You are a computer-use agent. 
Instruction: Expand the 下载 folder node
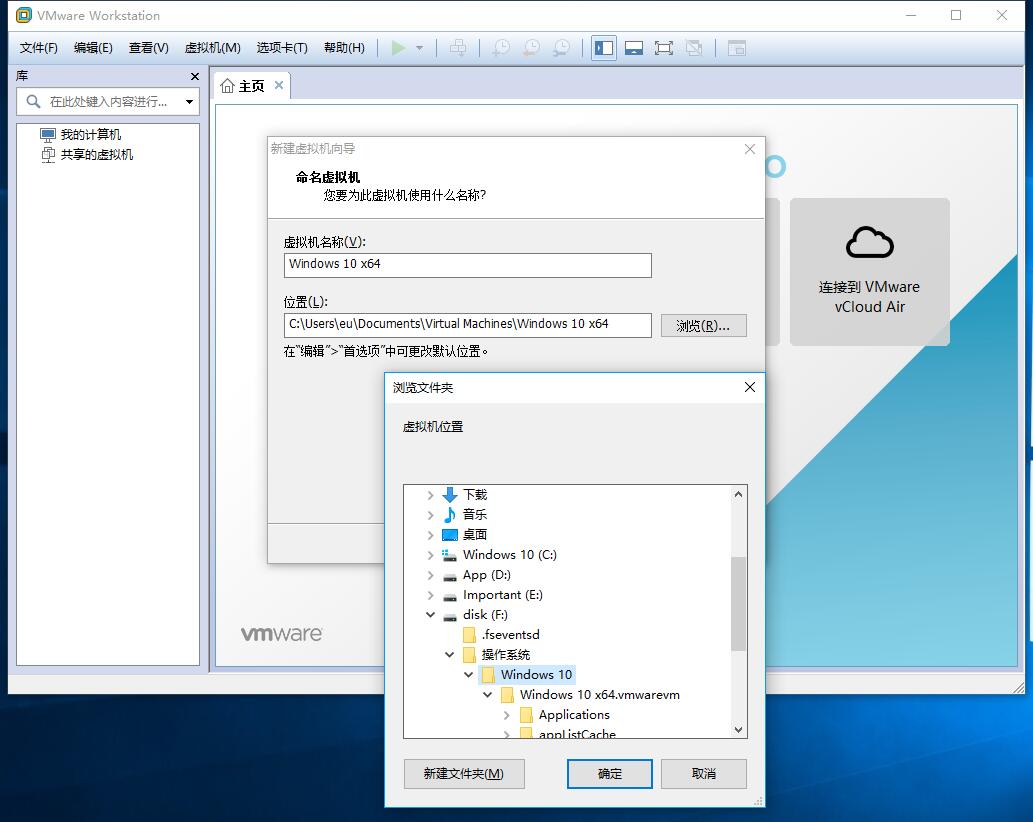tap(430, 495)
